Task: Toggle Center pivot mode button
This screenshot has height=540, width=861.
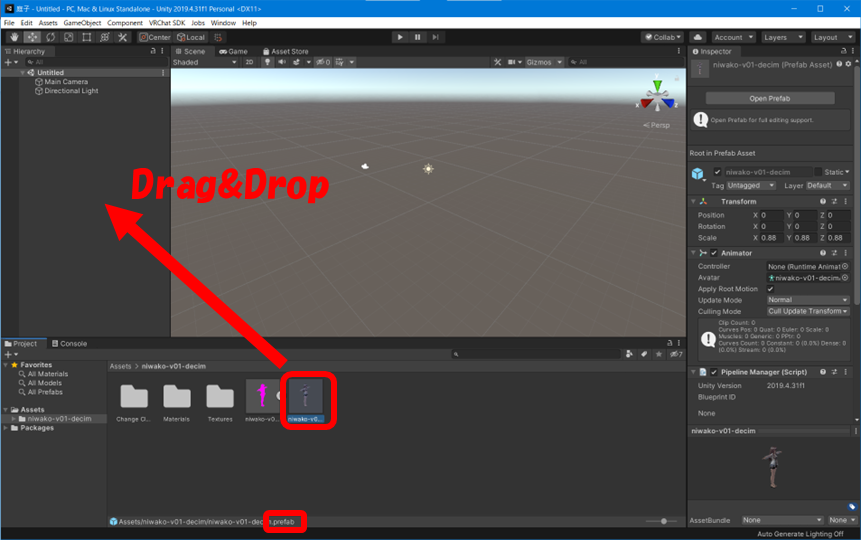Action: click(156, 37)
